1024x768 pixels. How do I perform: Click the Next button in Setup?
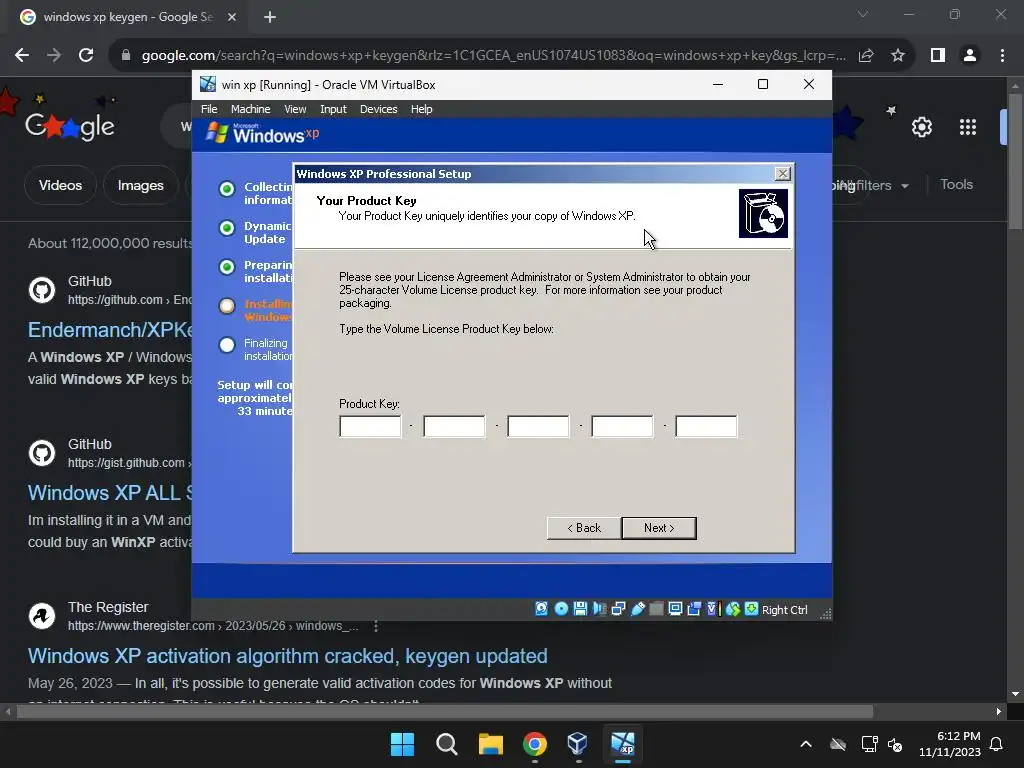pyautogui.click(x=659, y=528)
